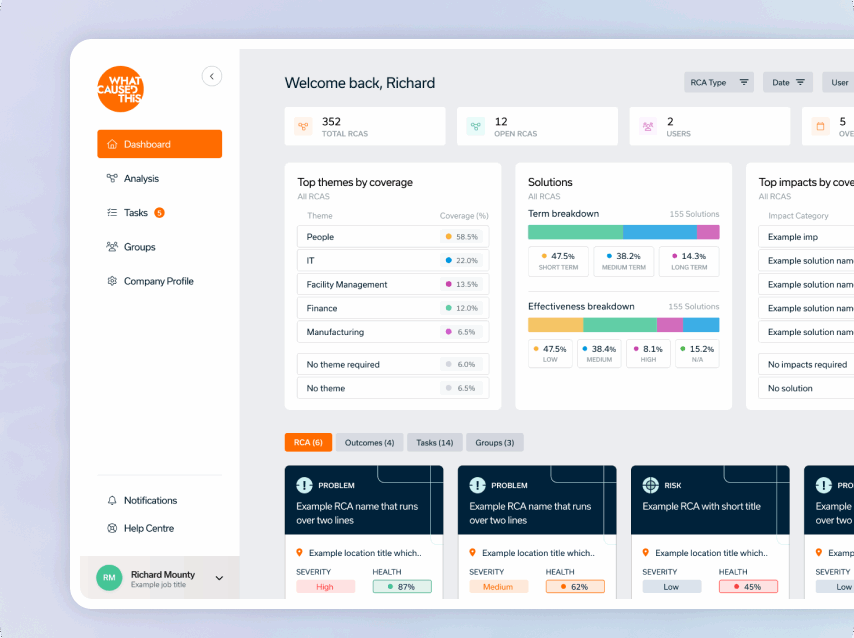Expand the Richard Mounty profile menu
854x638 pixels.
[219, 578]
